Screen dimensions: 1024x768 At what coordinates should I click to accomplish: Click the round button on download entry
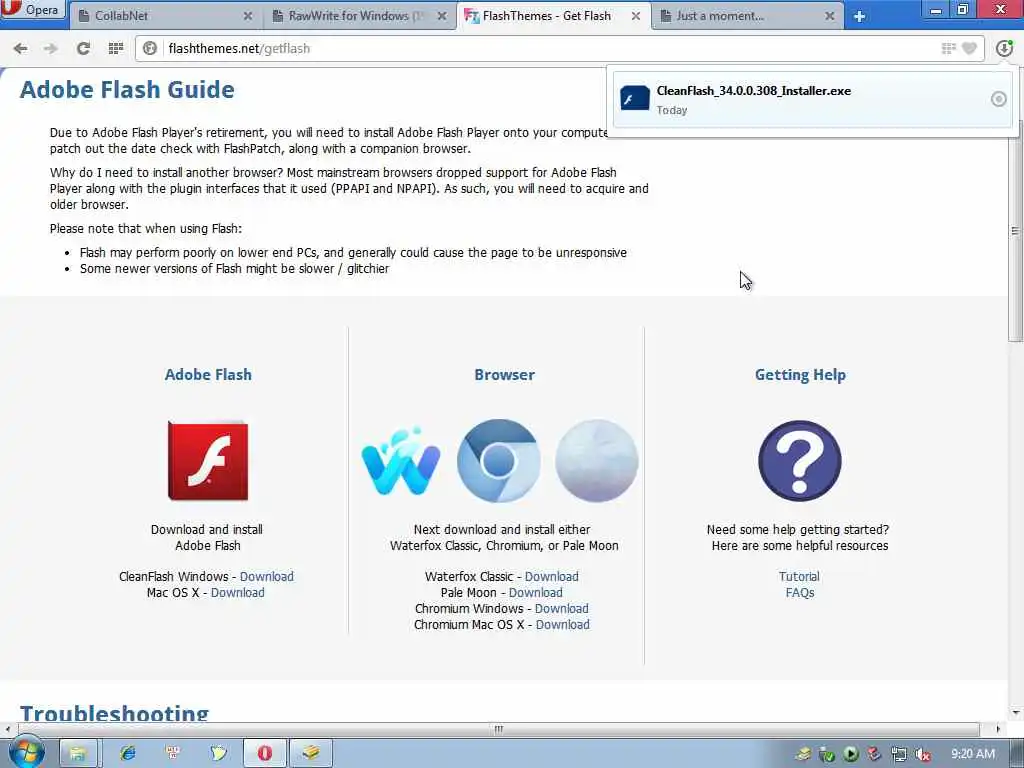click(998, 99)
